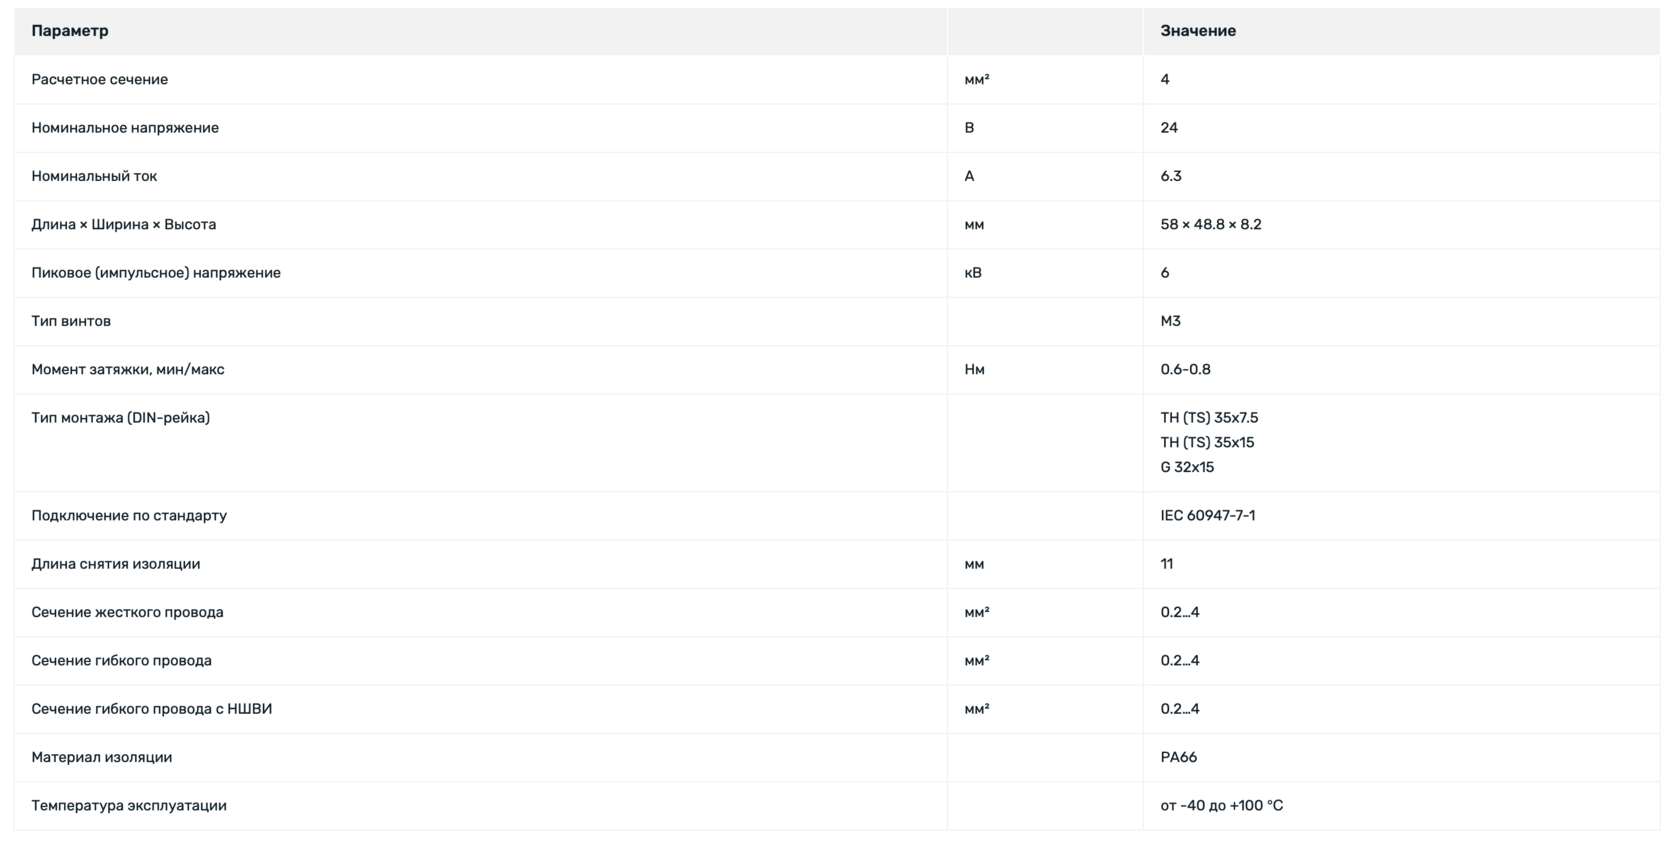Click the Номинальный ток value 6.3
The width and height of the screenshot is (1680, 852).
click(1170, 176)
